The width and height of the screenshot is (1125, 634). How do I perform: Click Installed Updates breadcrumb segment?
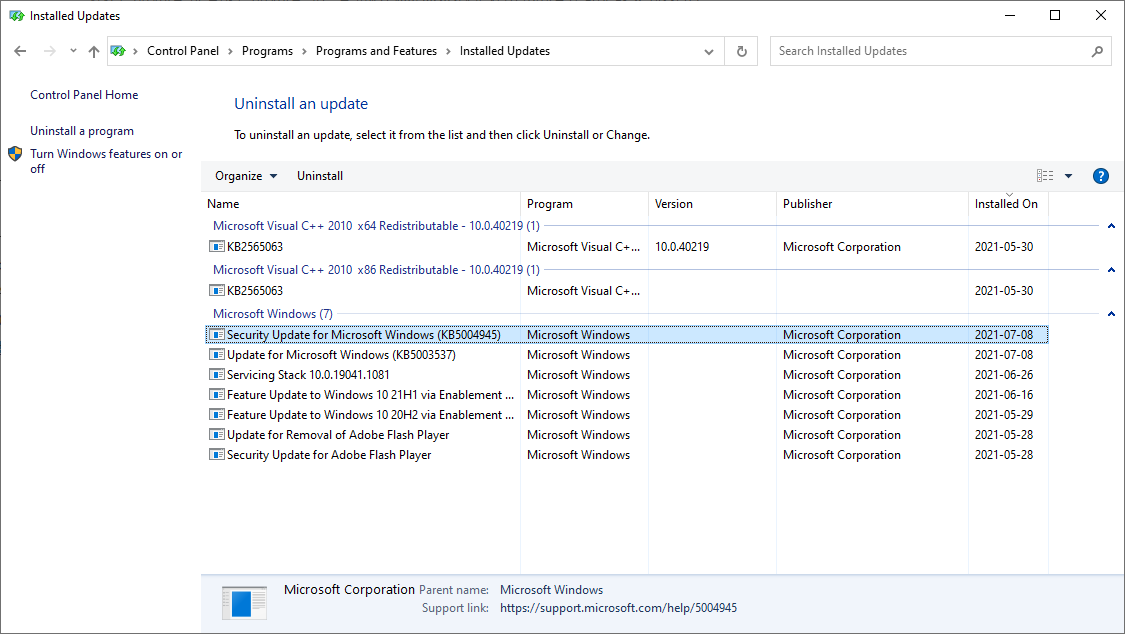[504, 51]
